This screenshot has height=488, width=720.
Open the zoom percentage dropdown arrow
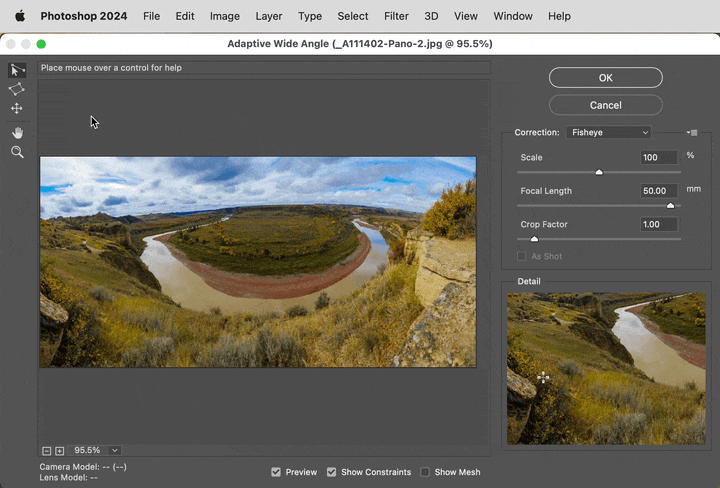tap(115, 450)
